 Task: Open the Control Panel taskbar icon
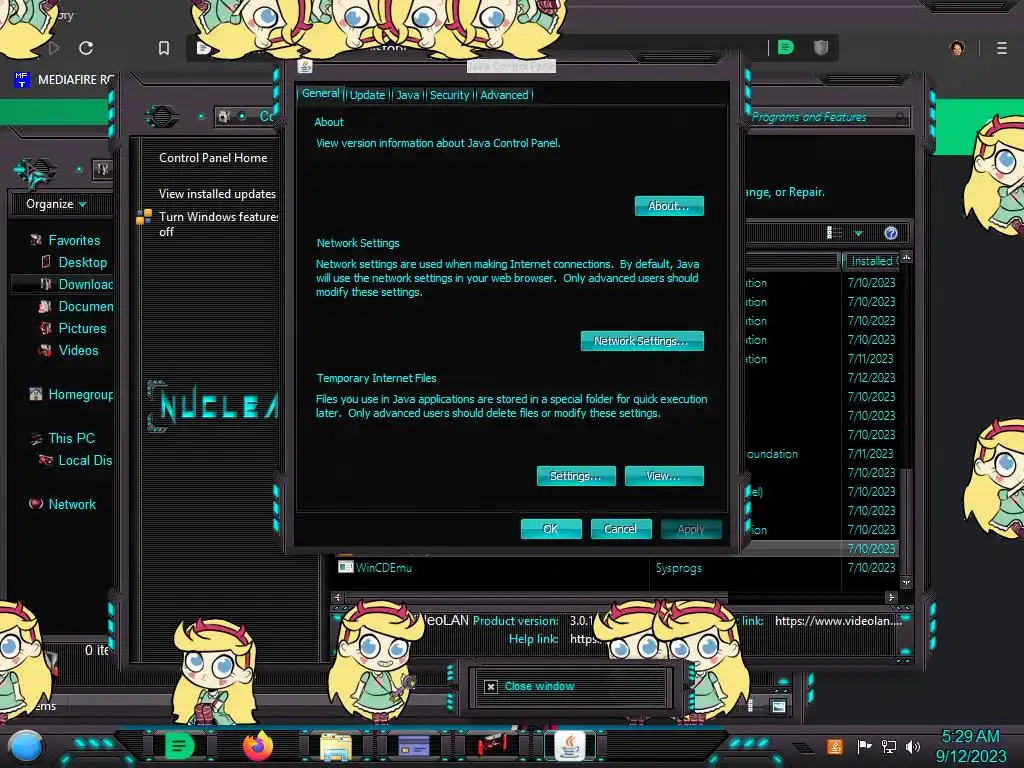[x=413, y=746]
